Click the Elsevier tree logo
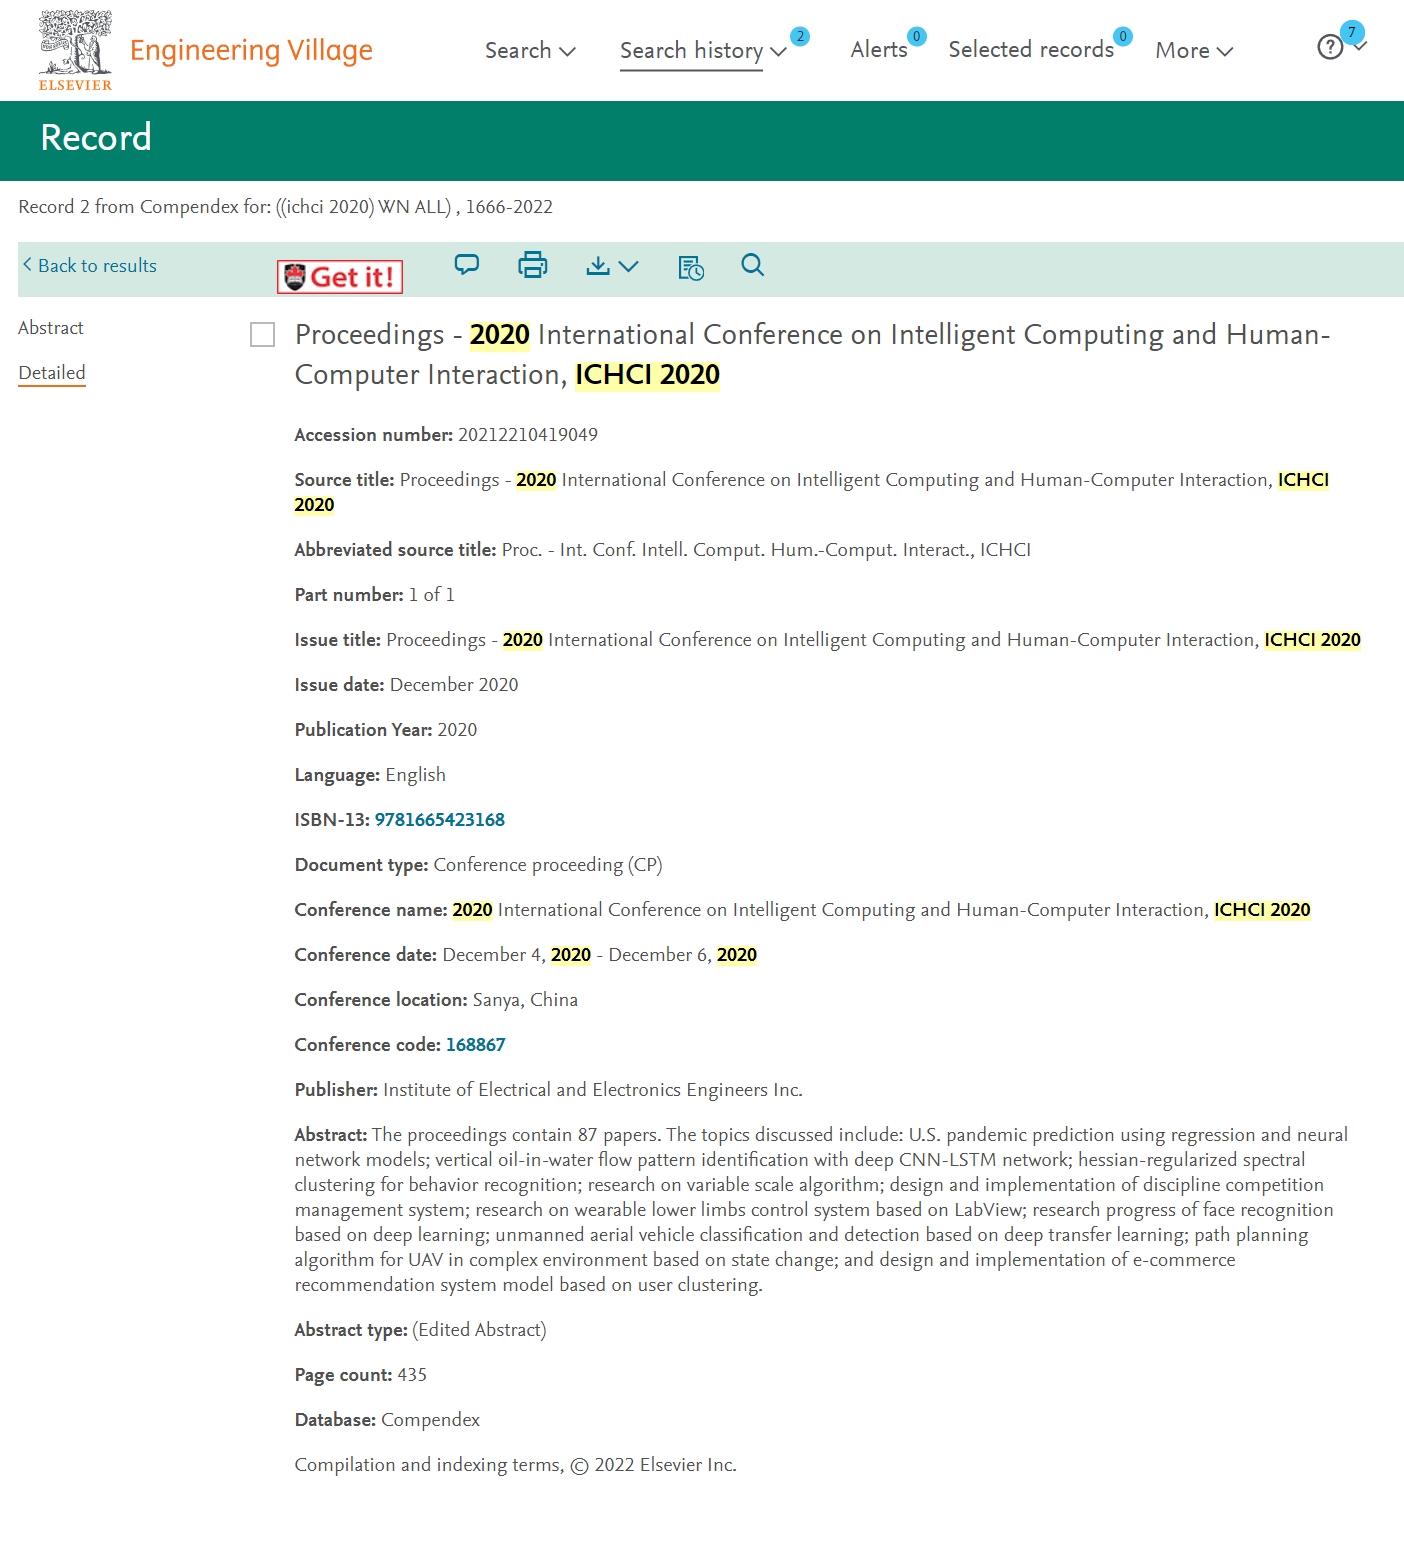The image size is (1404, 1546). pos(75,50)
